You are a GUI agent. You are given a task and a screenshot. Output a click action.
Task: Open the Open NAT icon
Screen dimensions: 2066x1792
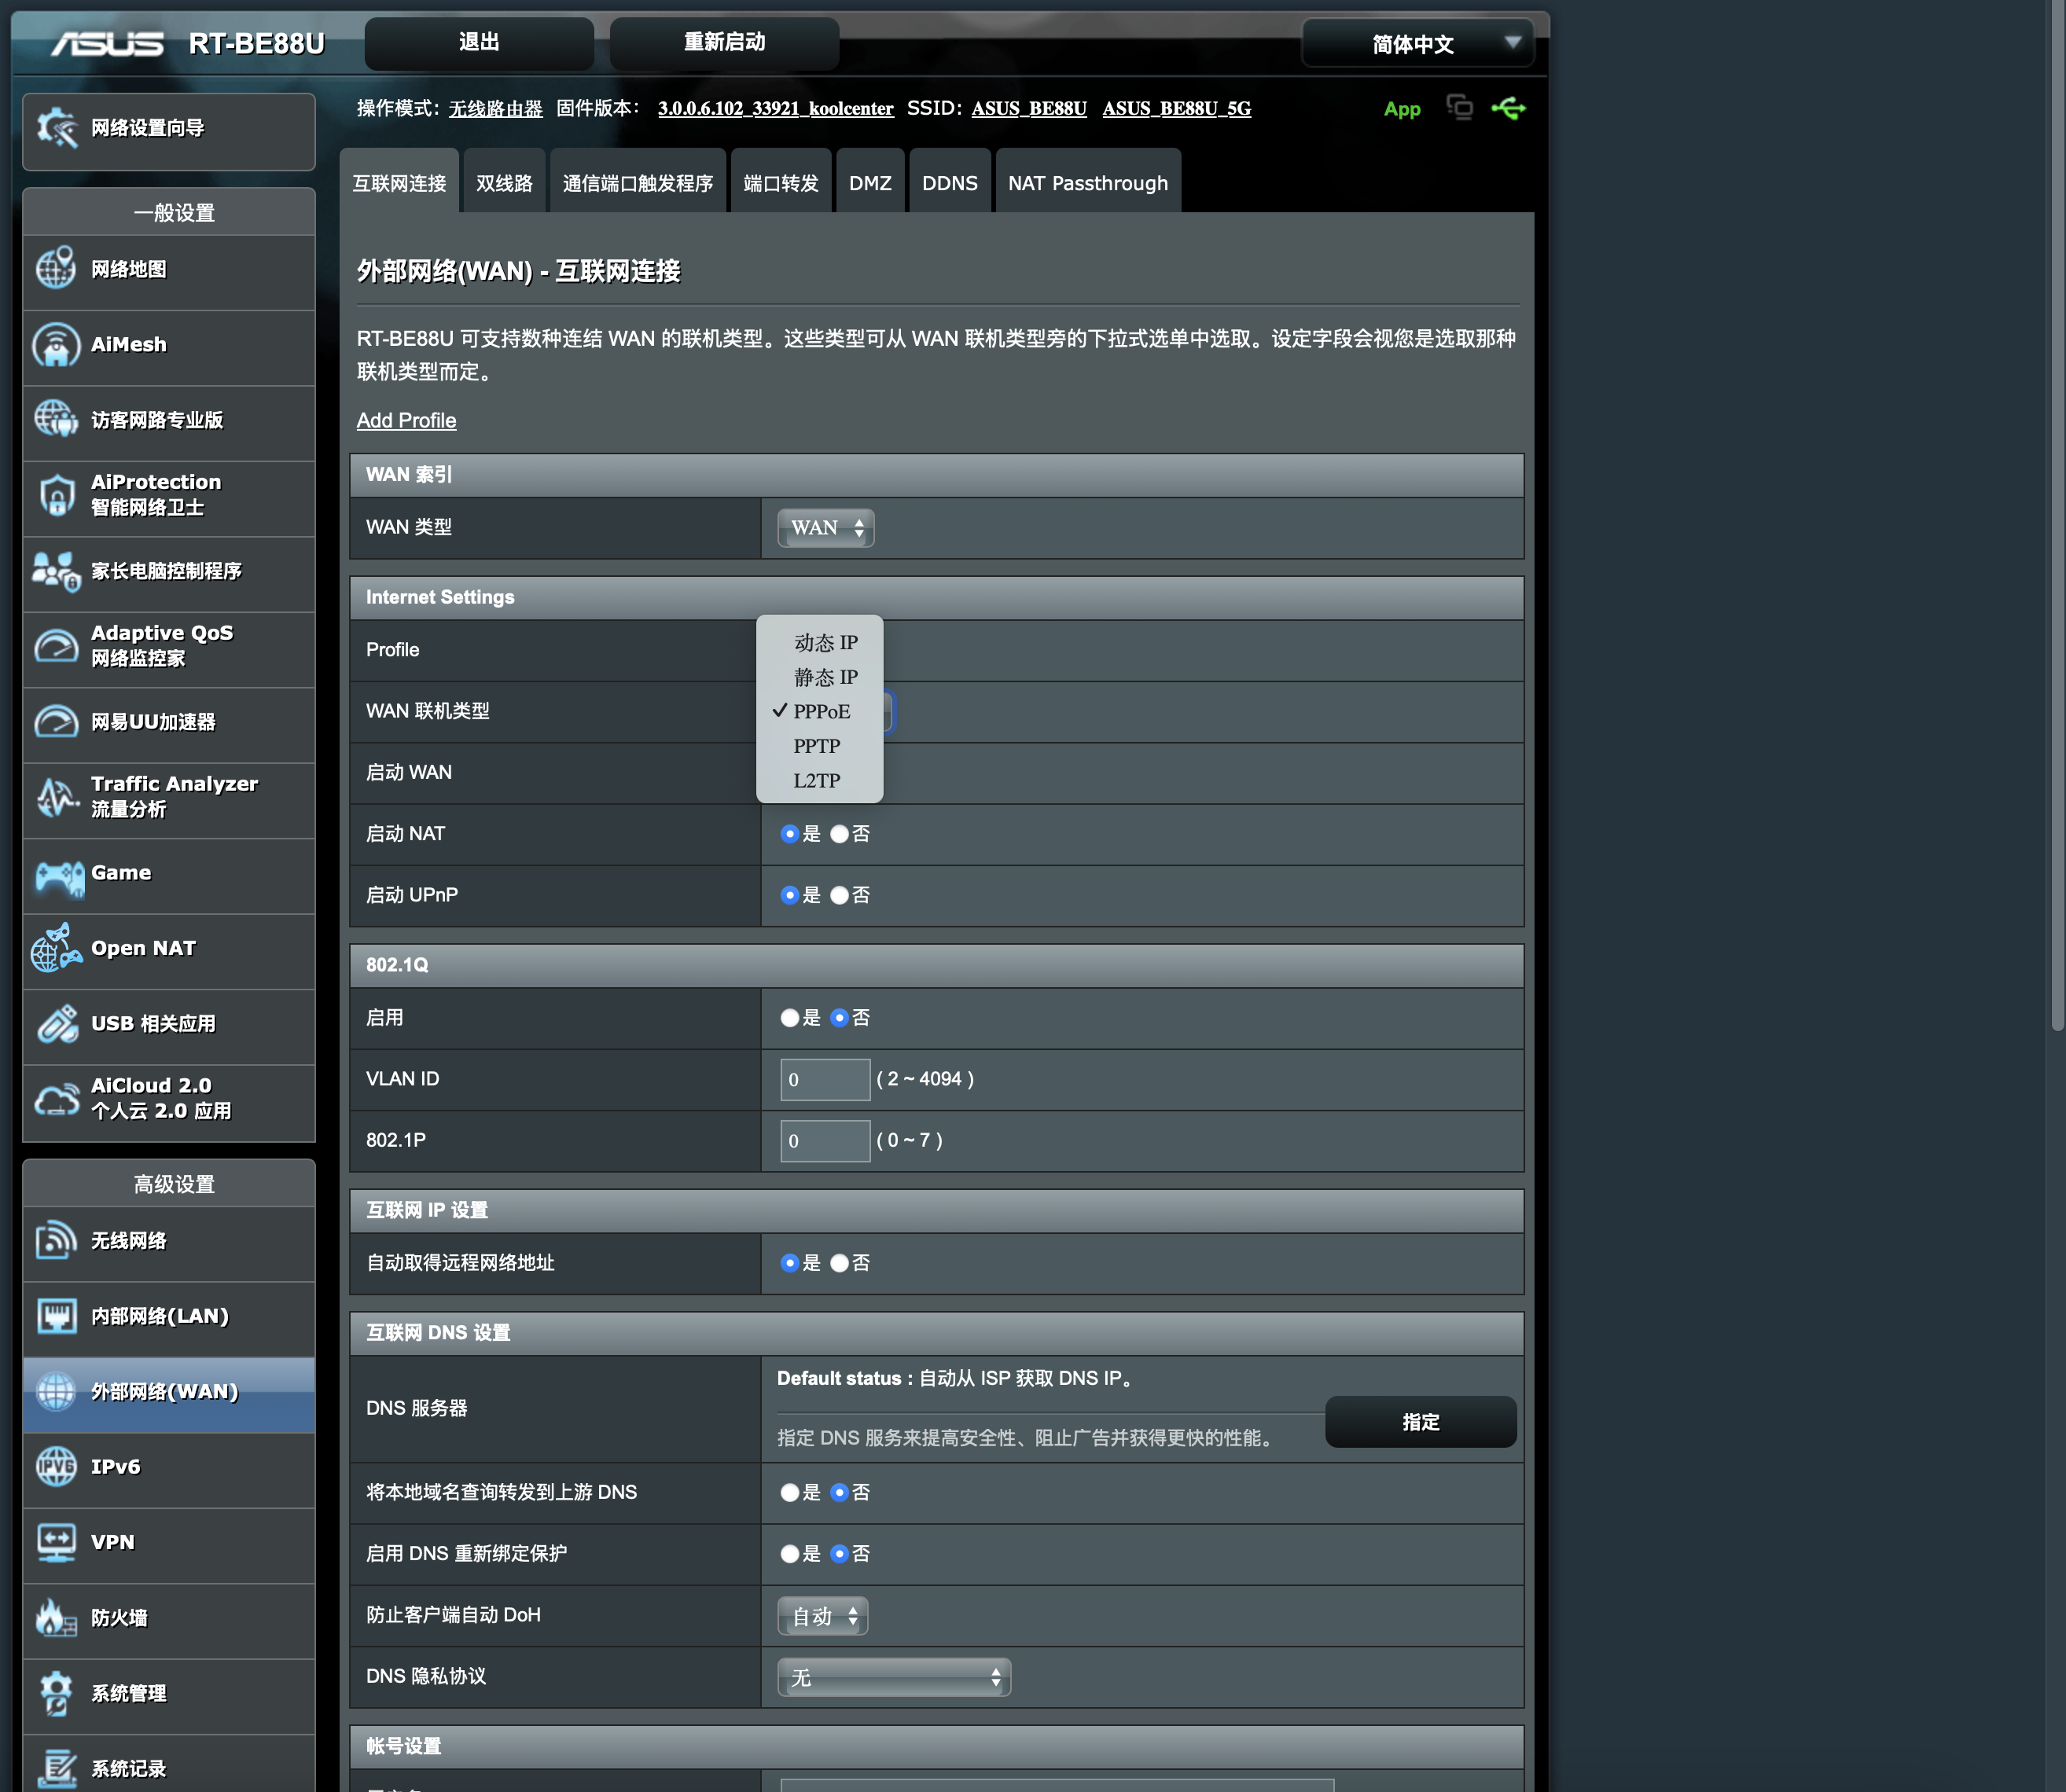(56, 947)
